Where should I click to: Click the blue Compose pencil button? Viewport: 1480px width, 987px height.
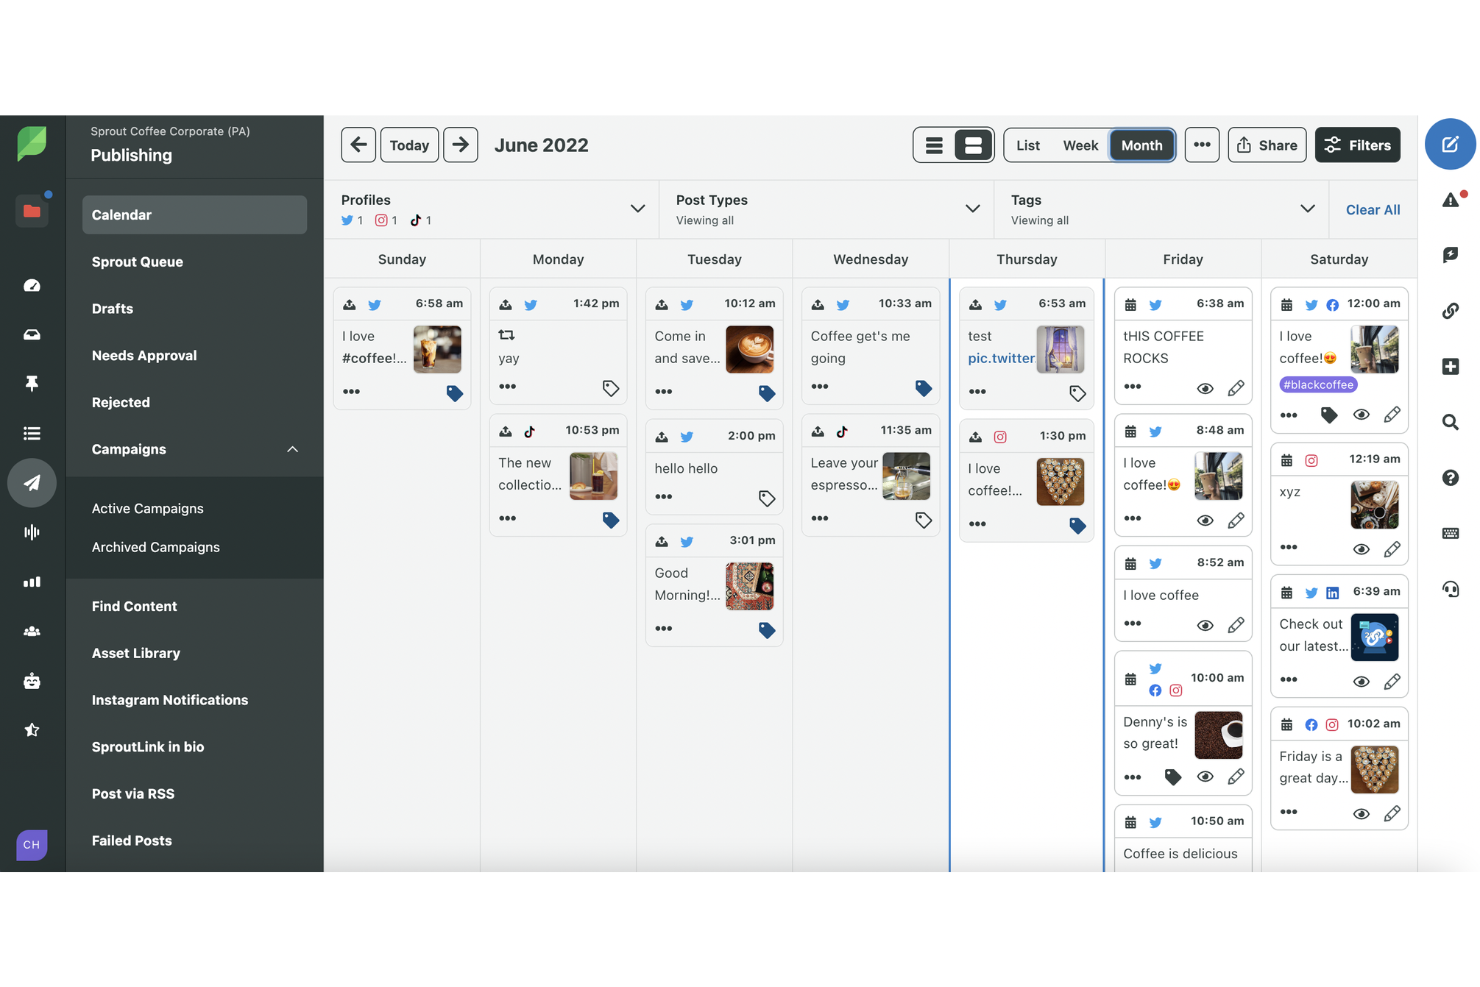click(1450, 144)
